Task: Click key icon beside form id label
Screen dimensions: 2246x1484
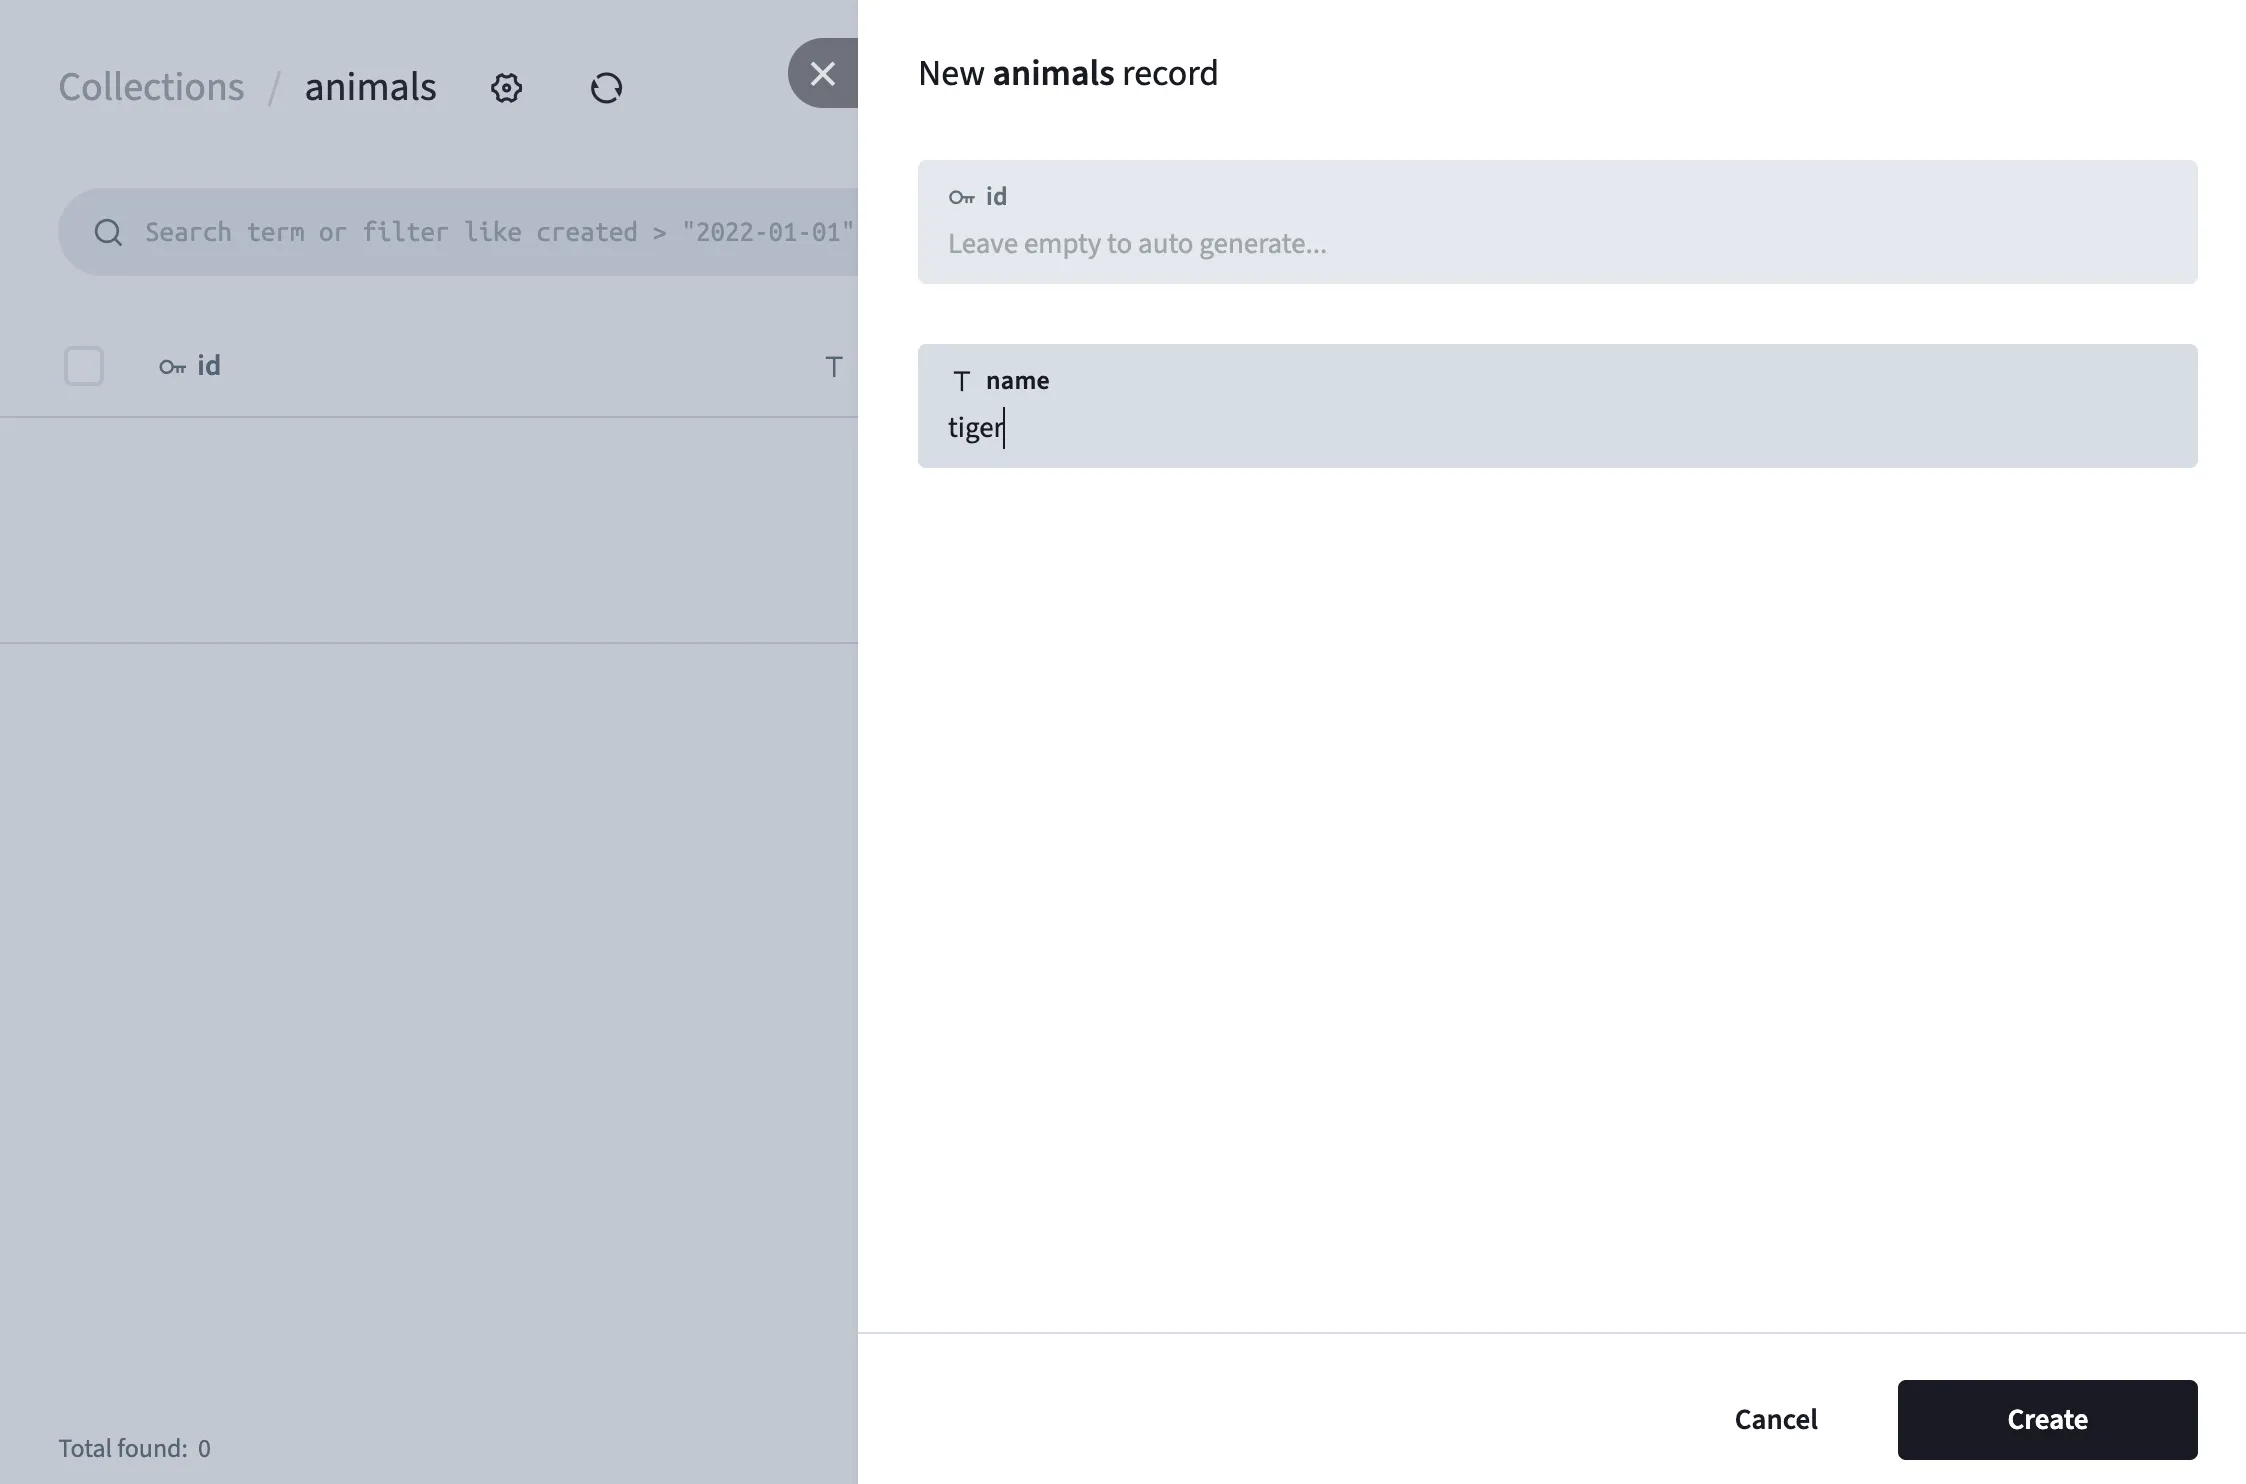Action: coord(961,197)
